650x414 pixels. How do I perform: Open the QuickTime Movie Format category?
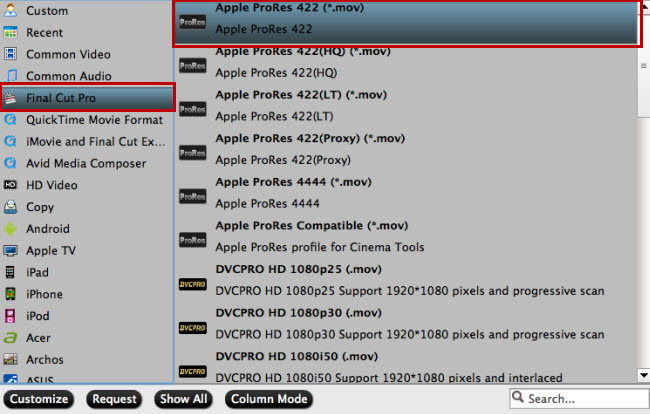pyautogui.click(x=95, y=120)
